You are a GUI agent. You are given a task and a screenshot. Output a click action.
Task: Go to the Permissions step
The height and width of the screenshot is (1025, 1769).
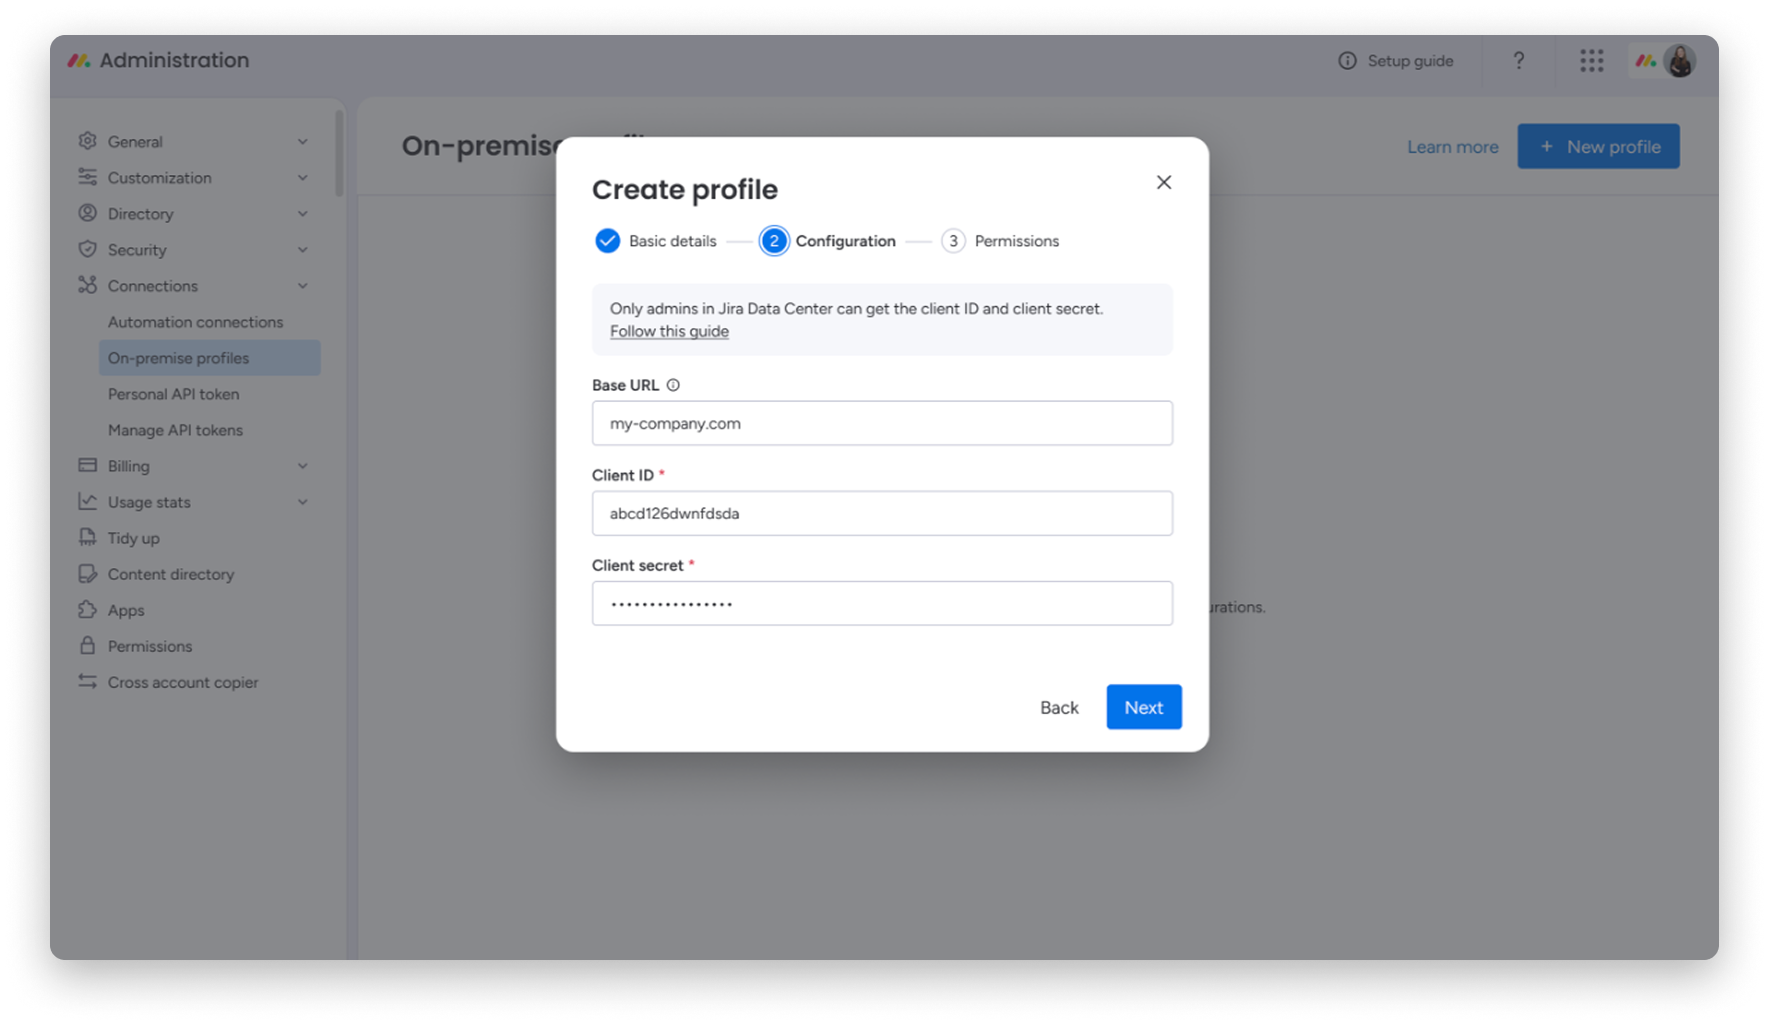(1000, 240)
